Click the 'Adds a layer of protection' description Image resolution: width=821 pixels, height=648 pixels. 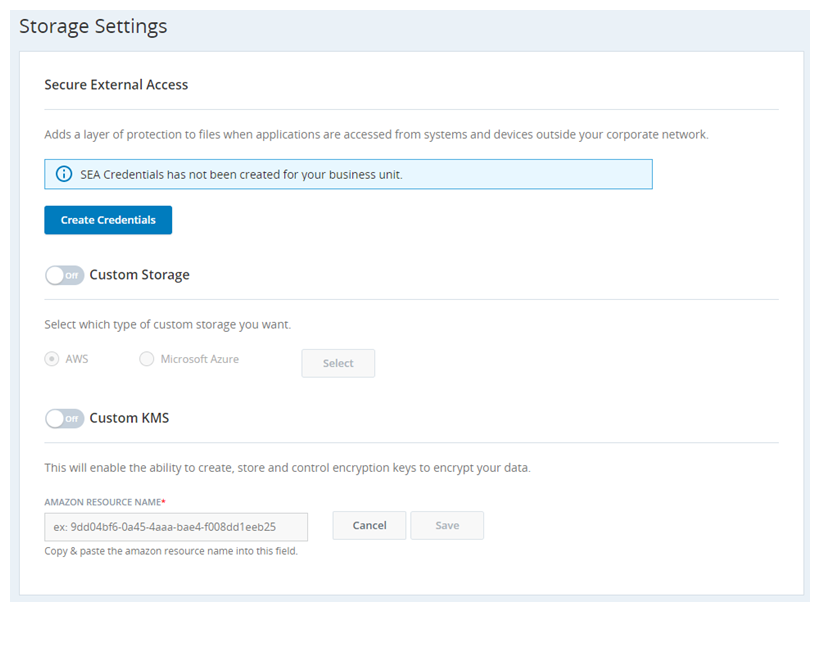pos(376,135)
